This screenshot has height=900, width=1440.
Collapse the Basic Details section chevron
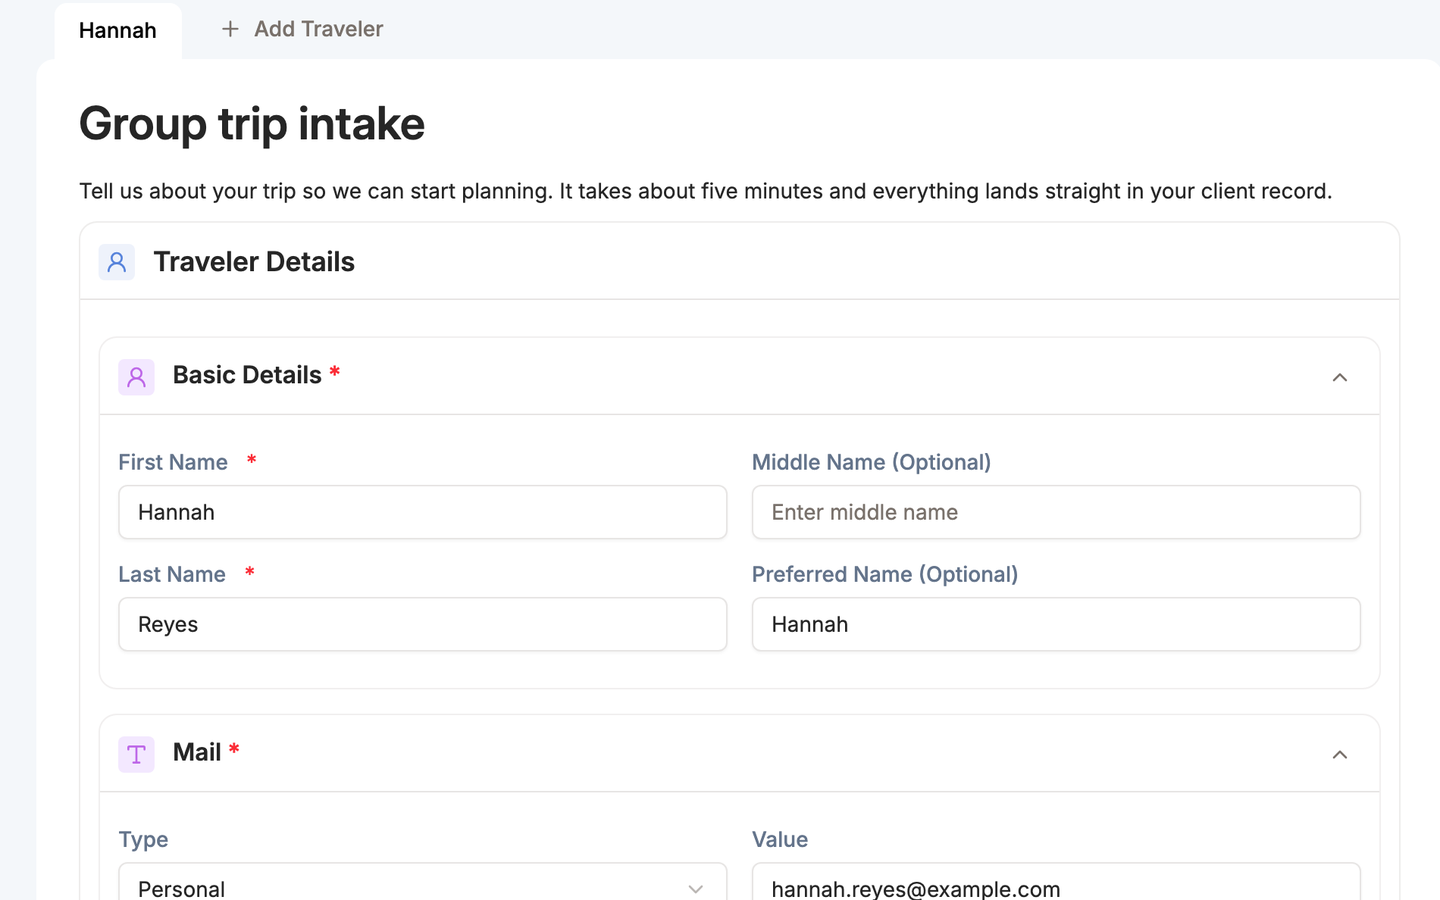[x=1340, y=377]
